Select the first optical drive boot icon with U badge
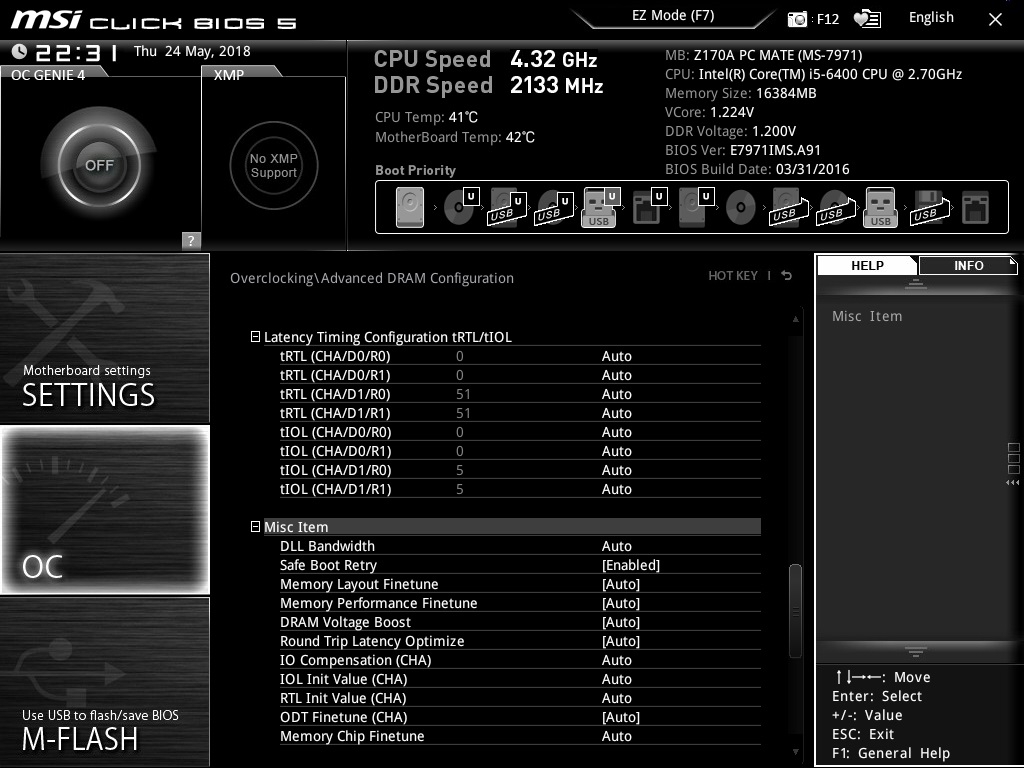This screenshot has width=1024, height=768. (461, 207)
